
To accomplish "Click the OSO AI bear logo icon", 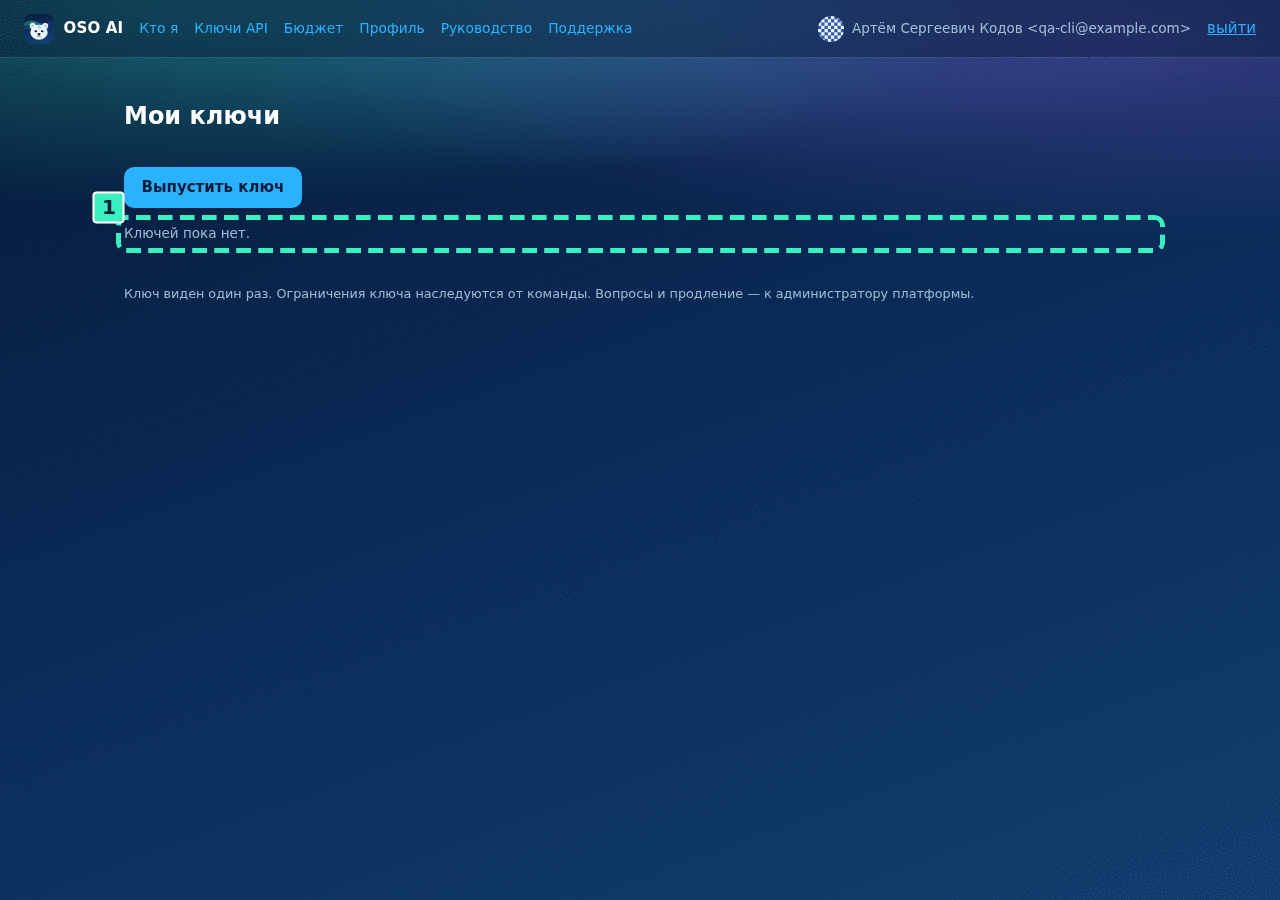I will click(x=39, y=29).
